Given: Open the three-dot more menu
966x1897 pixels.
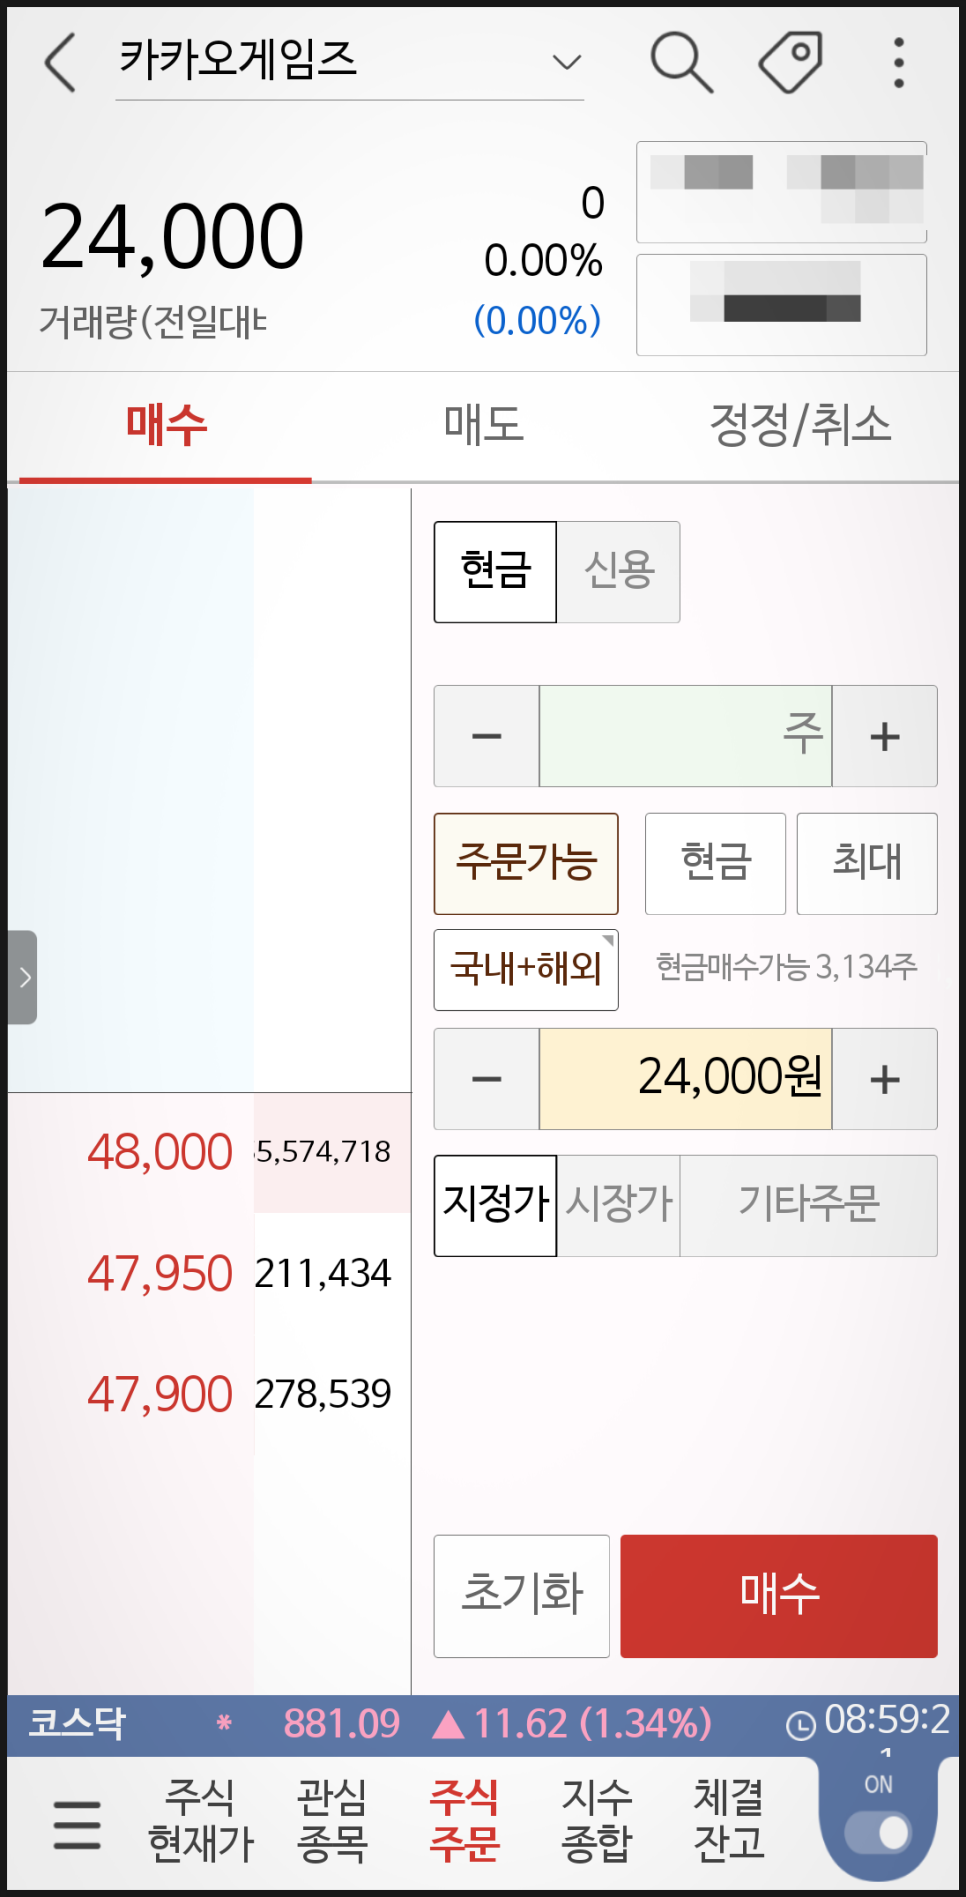Looking at the screenshot, I should click(899, 62).
